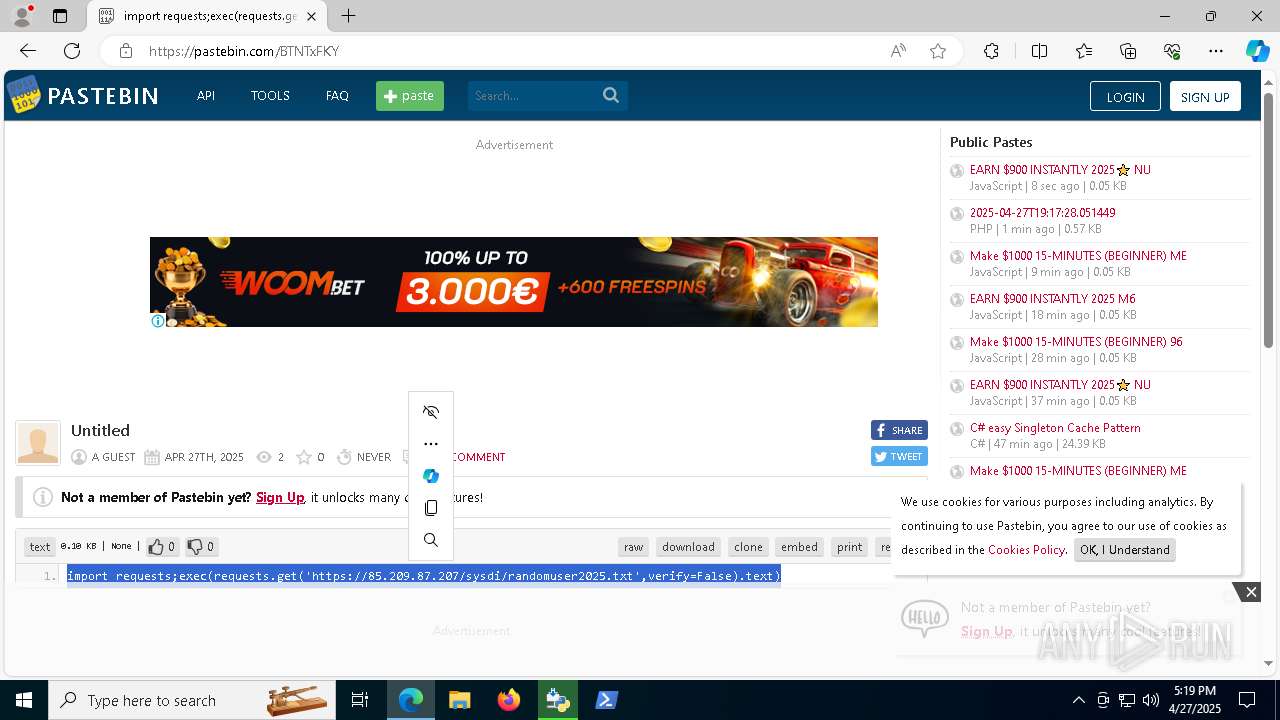Open the Favorites list icon
The height and width of the screenshot is (720, 1280).
pyautogui.click(x=1084, y=51)
